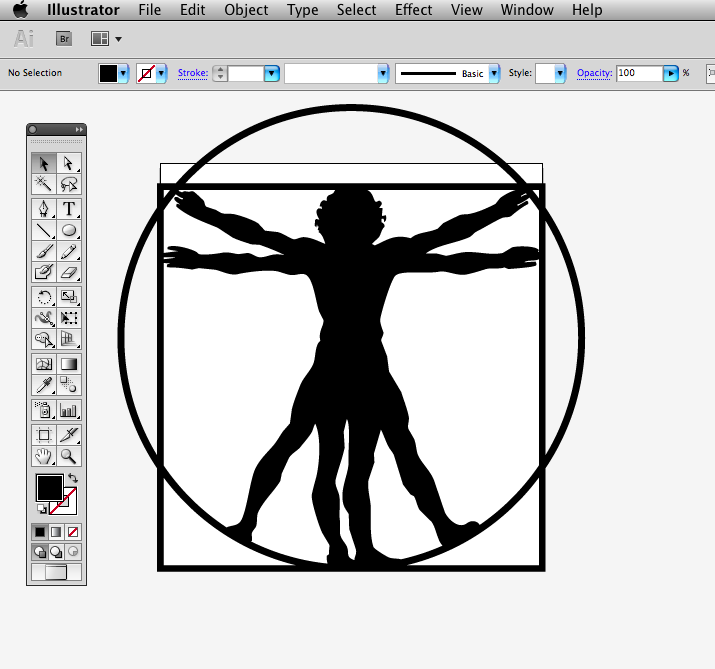Open the Object menu
Screen dimensions: 715x669
point(246,10)
